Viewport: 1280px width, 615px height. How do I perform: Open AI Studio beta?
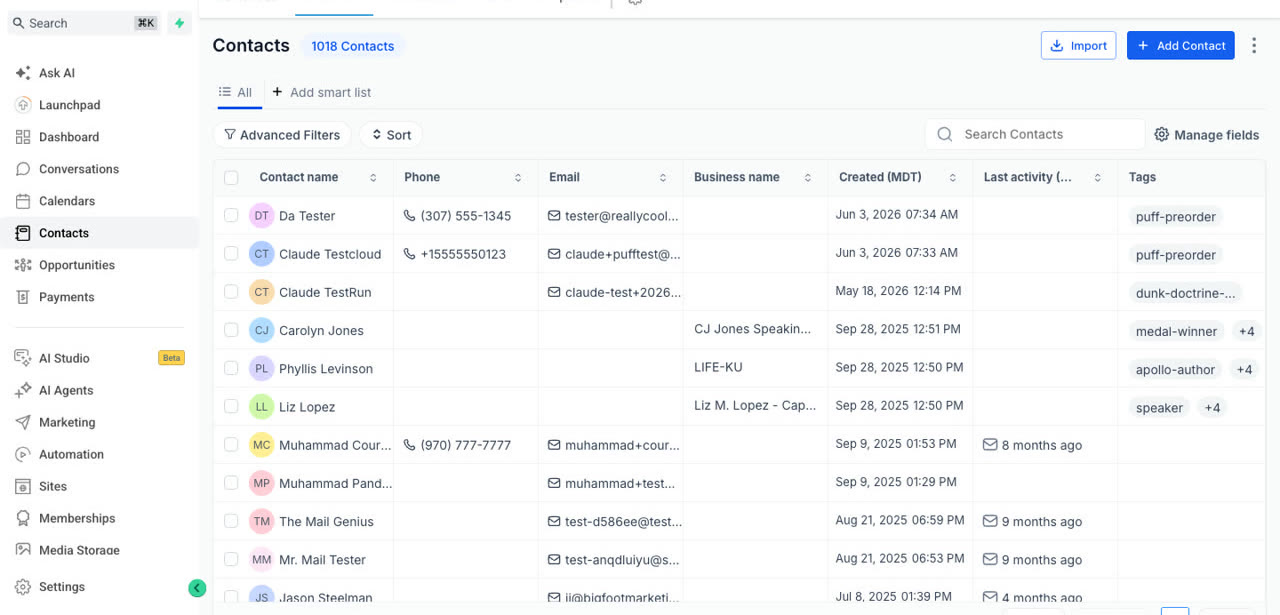pyautogui.click(x=64, y=358)
